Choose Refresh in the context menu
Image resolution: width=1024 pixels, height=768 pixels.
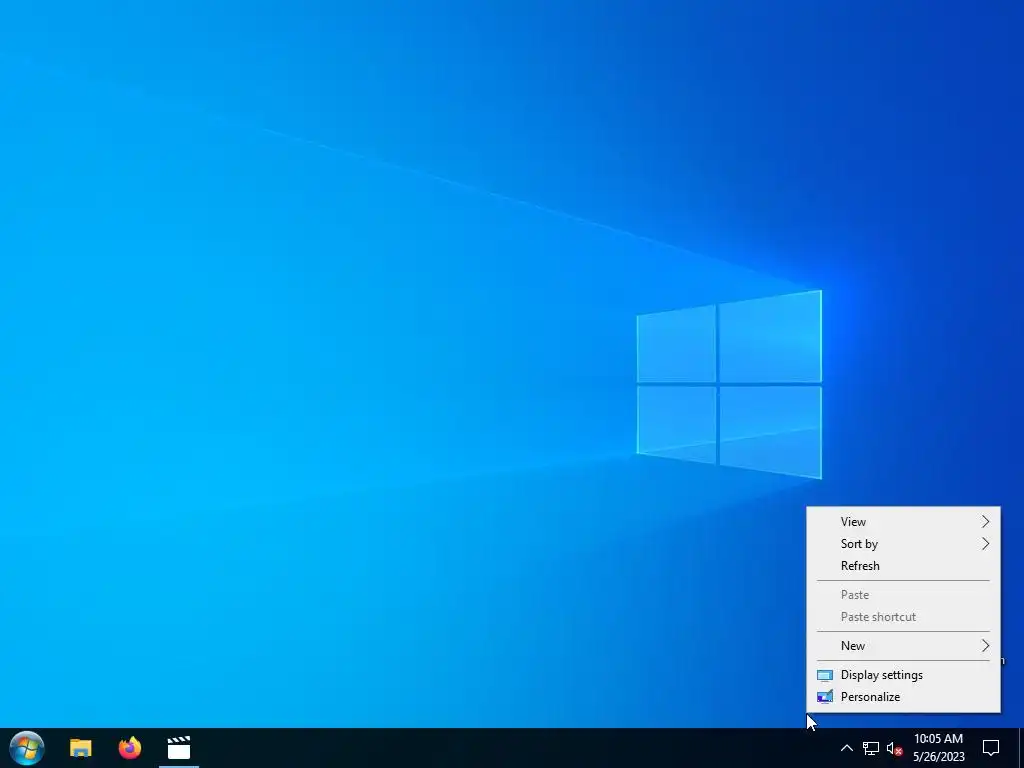tap(903, 566)
